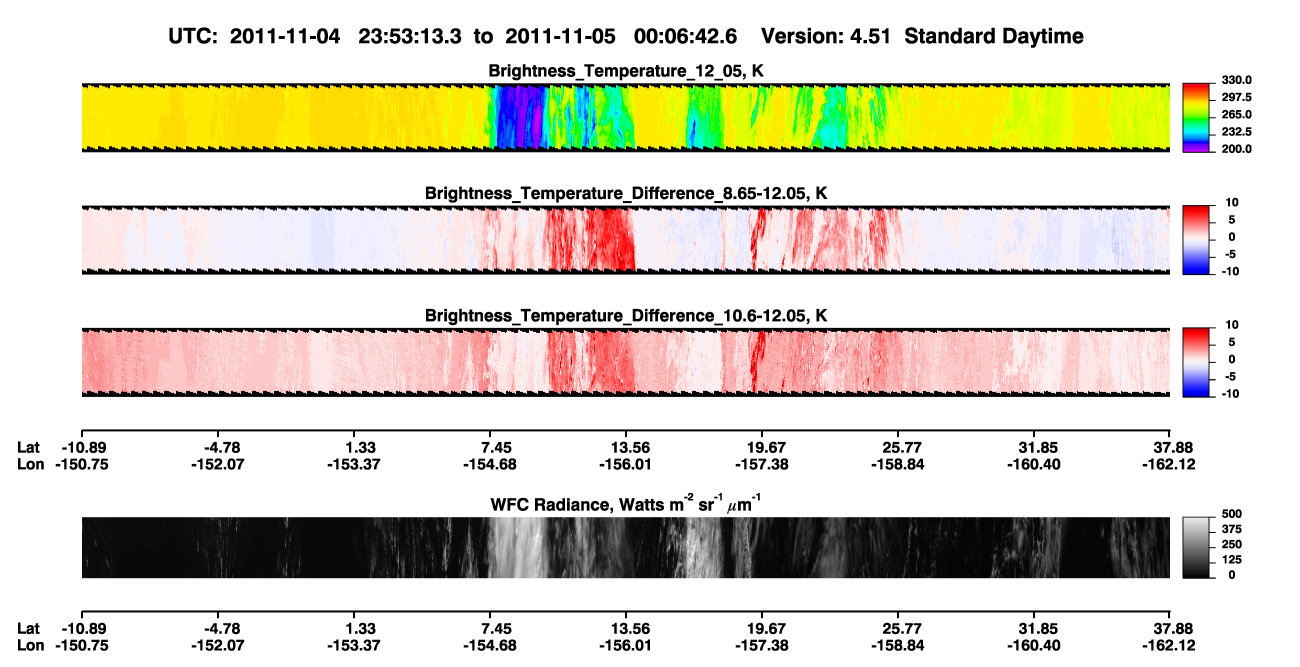1300x667 pixels.
Task: Click longitude -154.68 on the axis above the WFC plot
Action: coord(490,464)
